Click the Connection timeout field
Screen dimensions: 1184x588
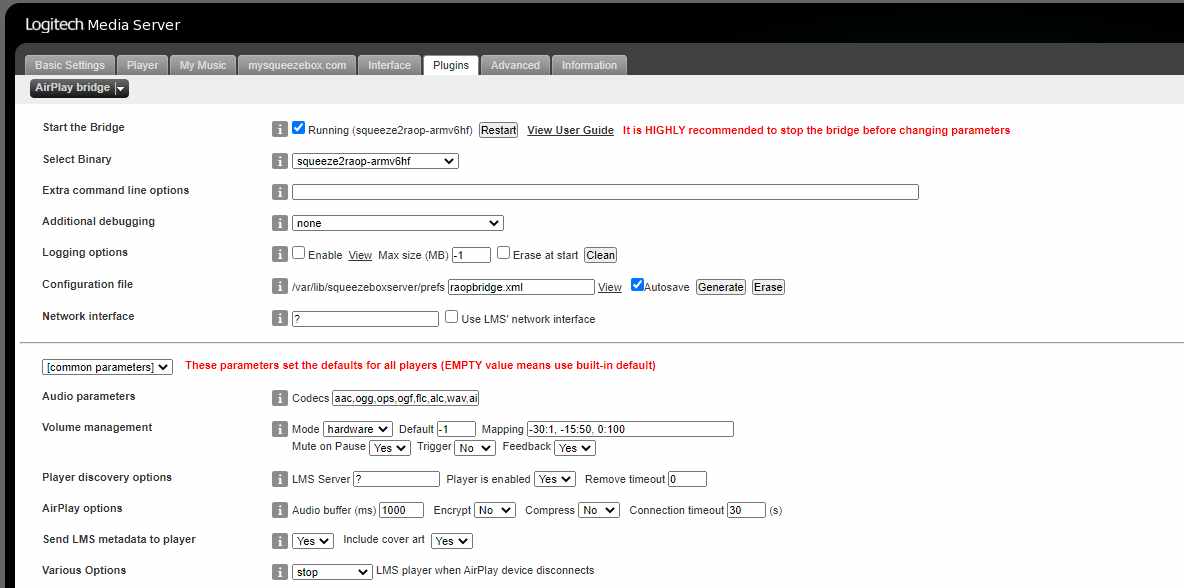pyautogui.click(x=746, y=510)
